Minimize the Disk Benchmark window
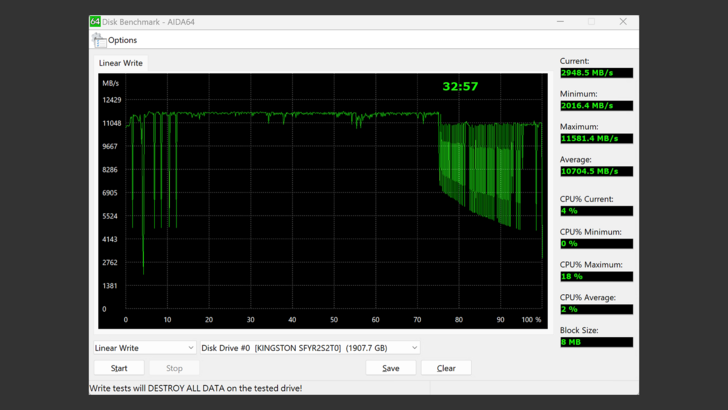This screenshot has width=728, height=410. pyautogui.click(x=560, y=21)
